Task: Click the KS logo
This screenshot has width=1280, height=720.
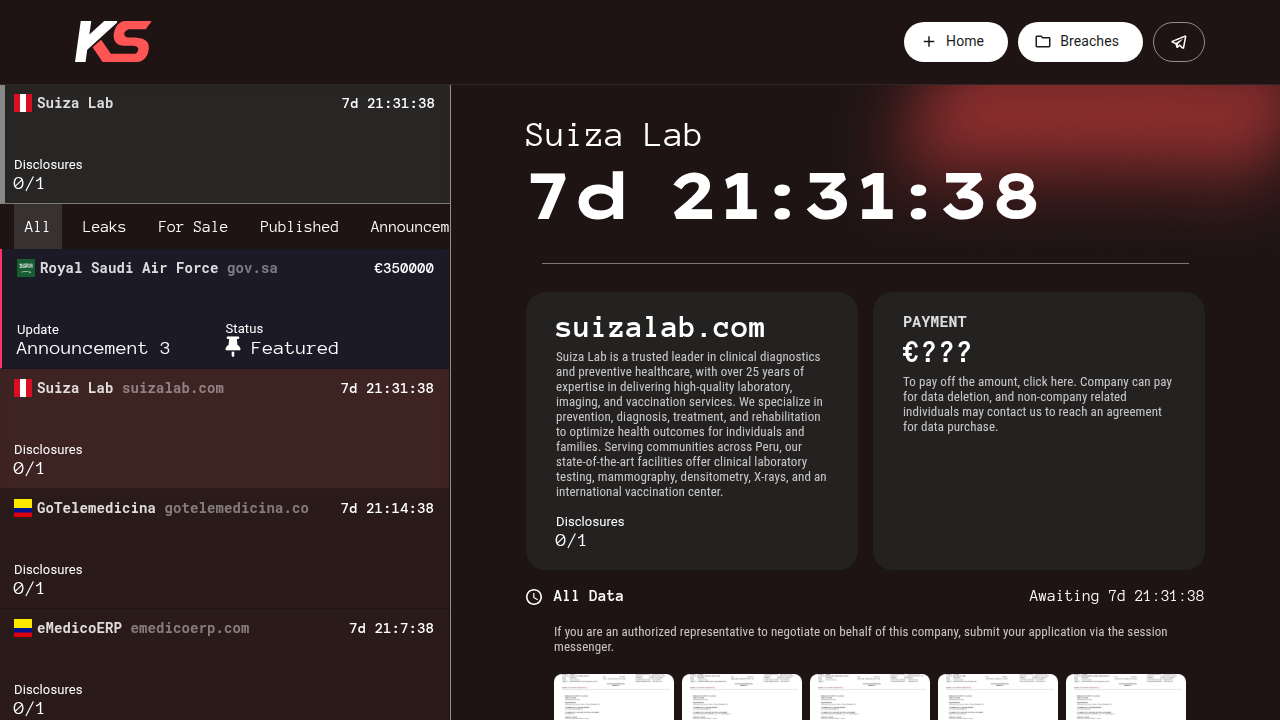Action: coord(113,42)
